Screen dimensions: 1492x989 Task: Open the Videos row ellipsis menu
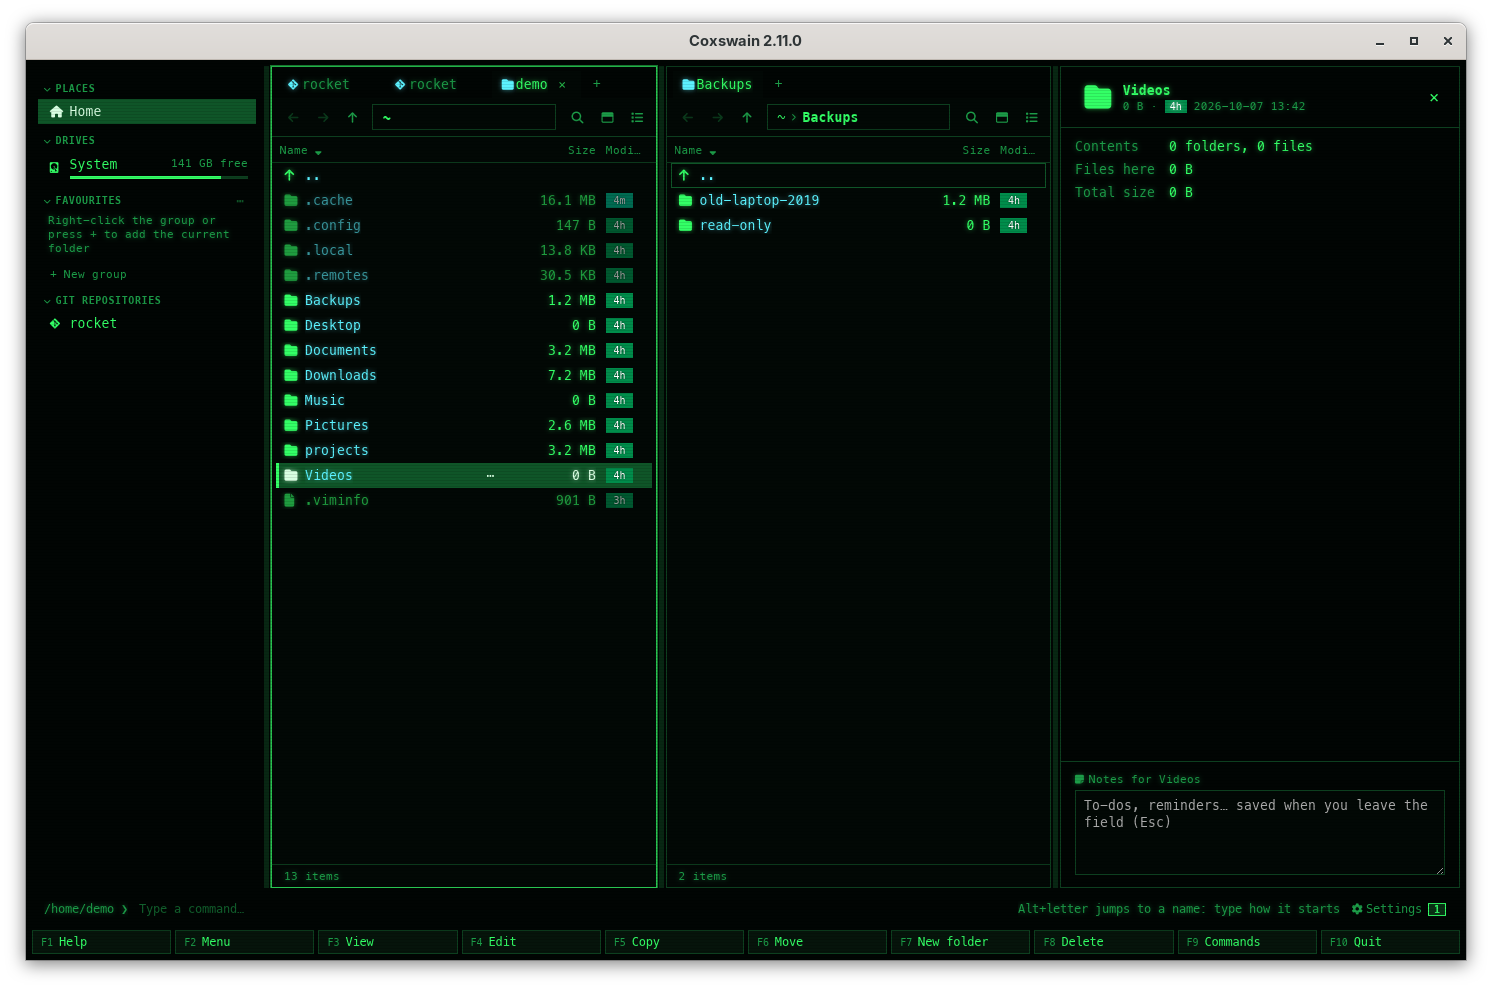pyautogui.click(x=490, y=476)
